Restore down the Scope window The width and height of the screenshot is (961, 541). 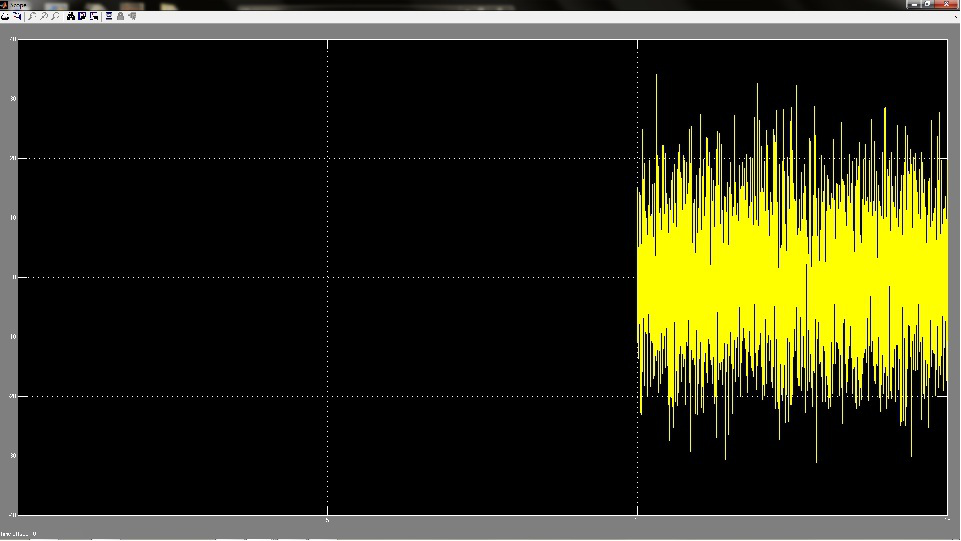click(x=928, y=4)
